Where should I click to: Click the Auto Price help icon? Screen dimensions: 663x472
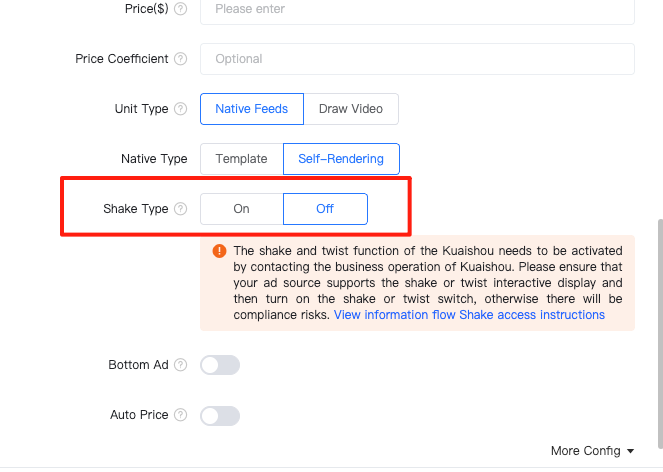181,415
